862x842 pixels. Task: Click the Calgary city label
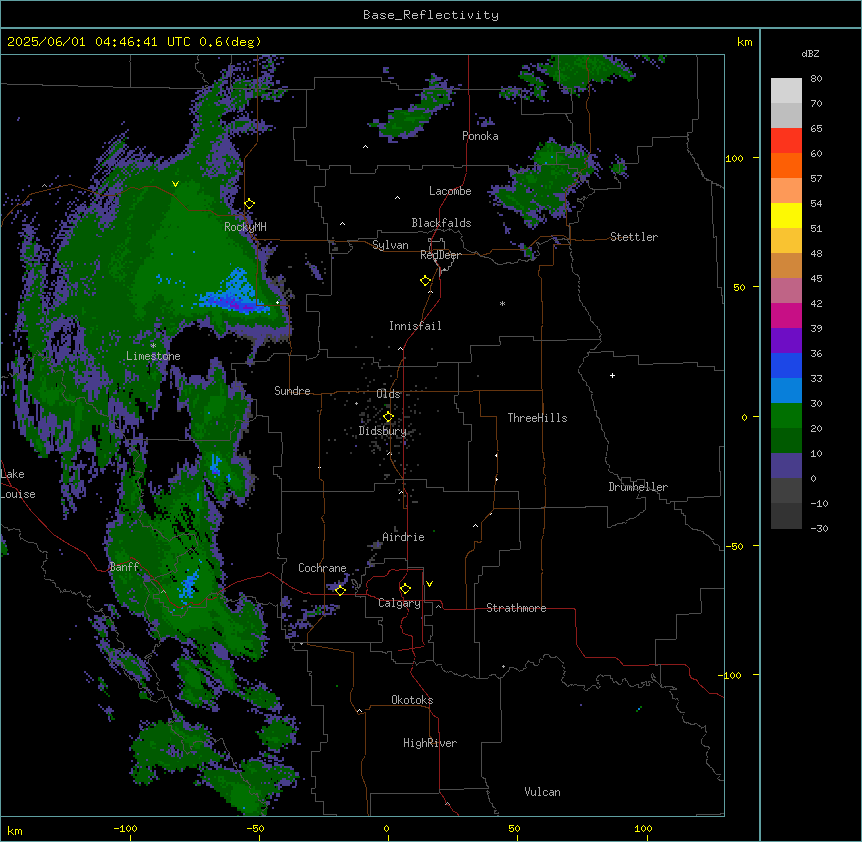[x=399, y=603]
